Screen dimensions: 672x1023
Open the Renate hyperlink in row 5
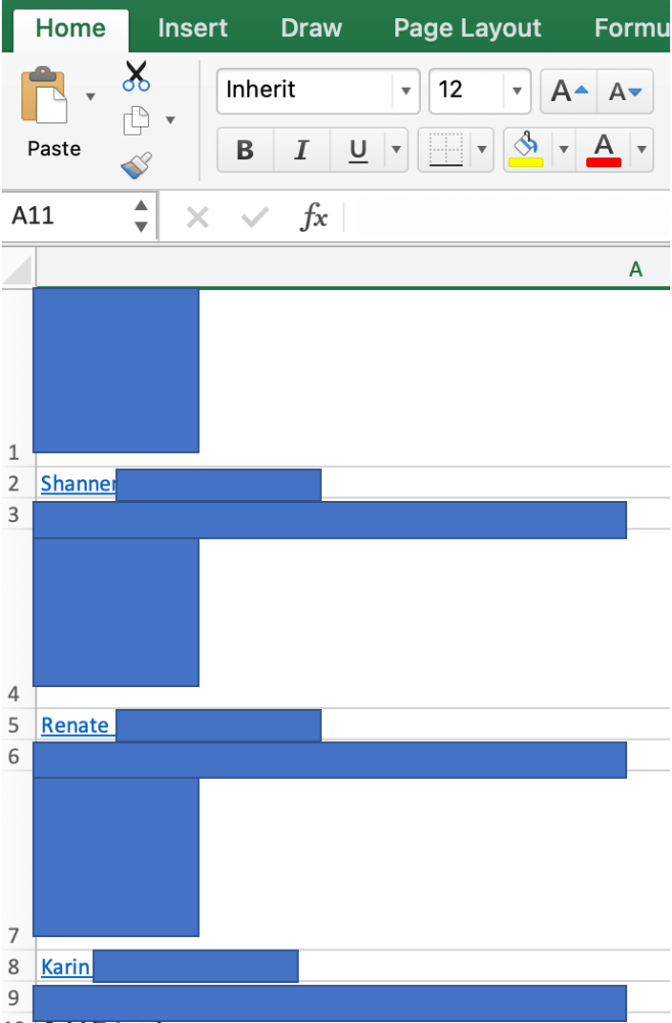(75, 725)
